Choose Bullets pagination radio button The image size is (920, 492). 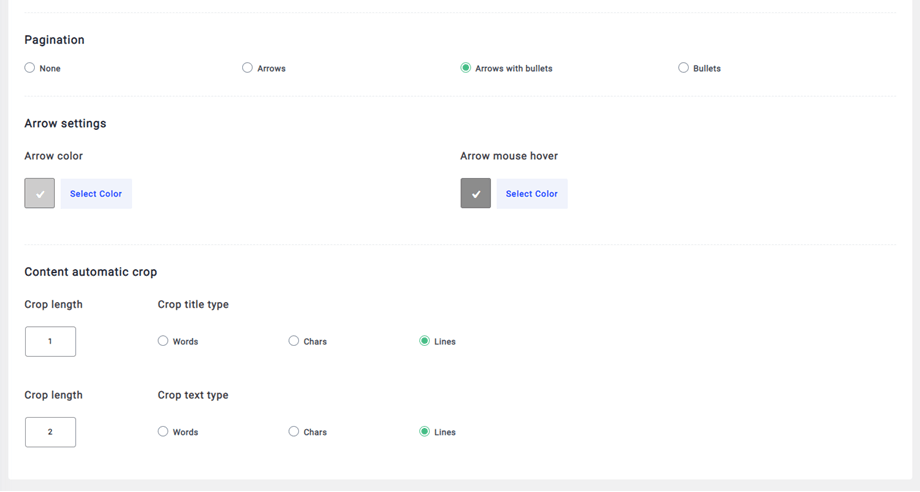tap(684, 68)
